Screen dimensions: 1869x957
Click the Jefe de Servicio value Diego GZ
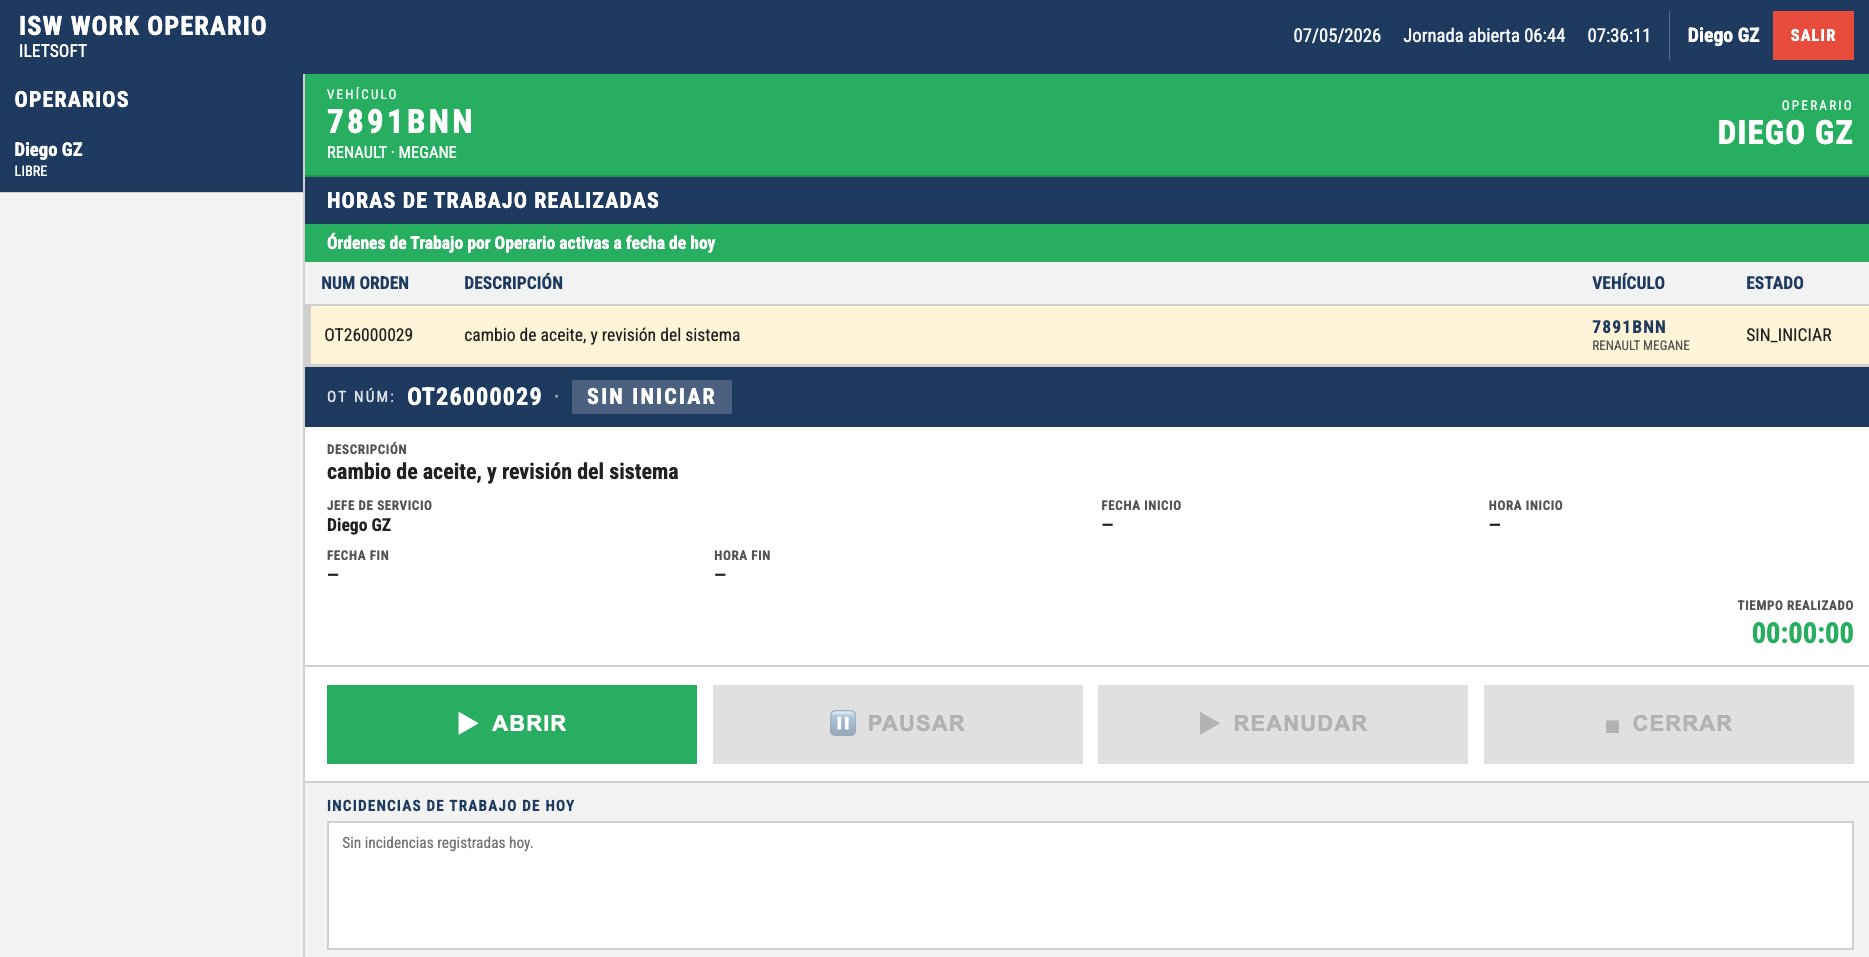358,525
